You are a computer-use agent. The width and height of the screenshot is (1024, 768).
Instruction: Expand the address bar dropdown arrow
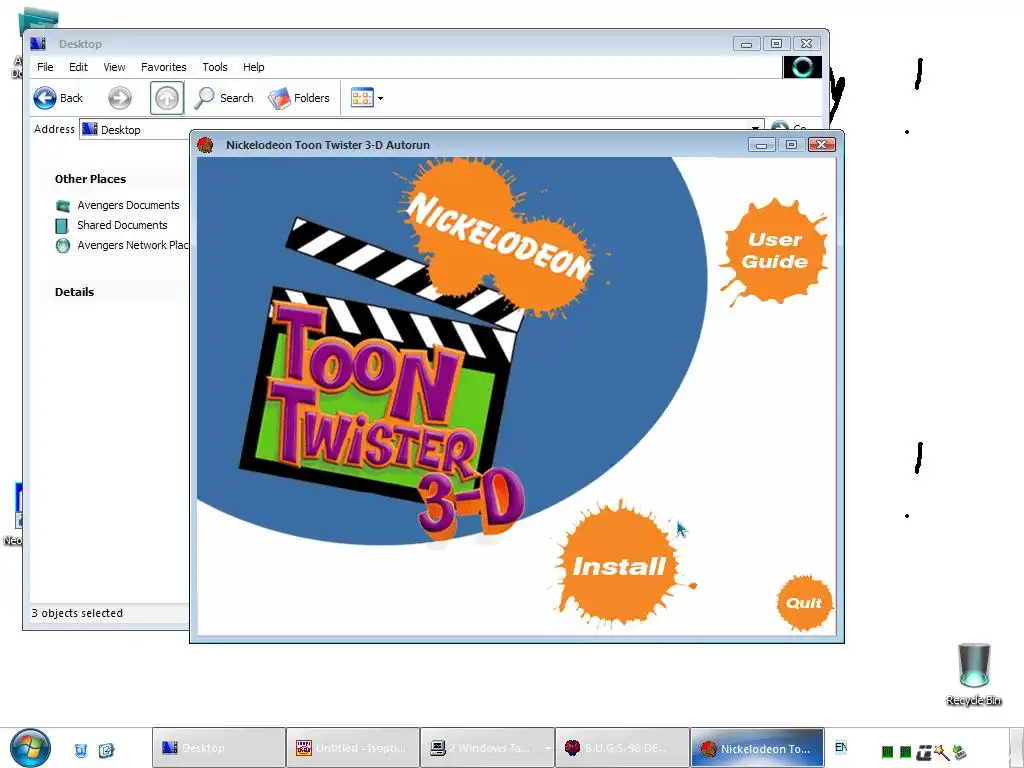(x=756, y=128)
